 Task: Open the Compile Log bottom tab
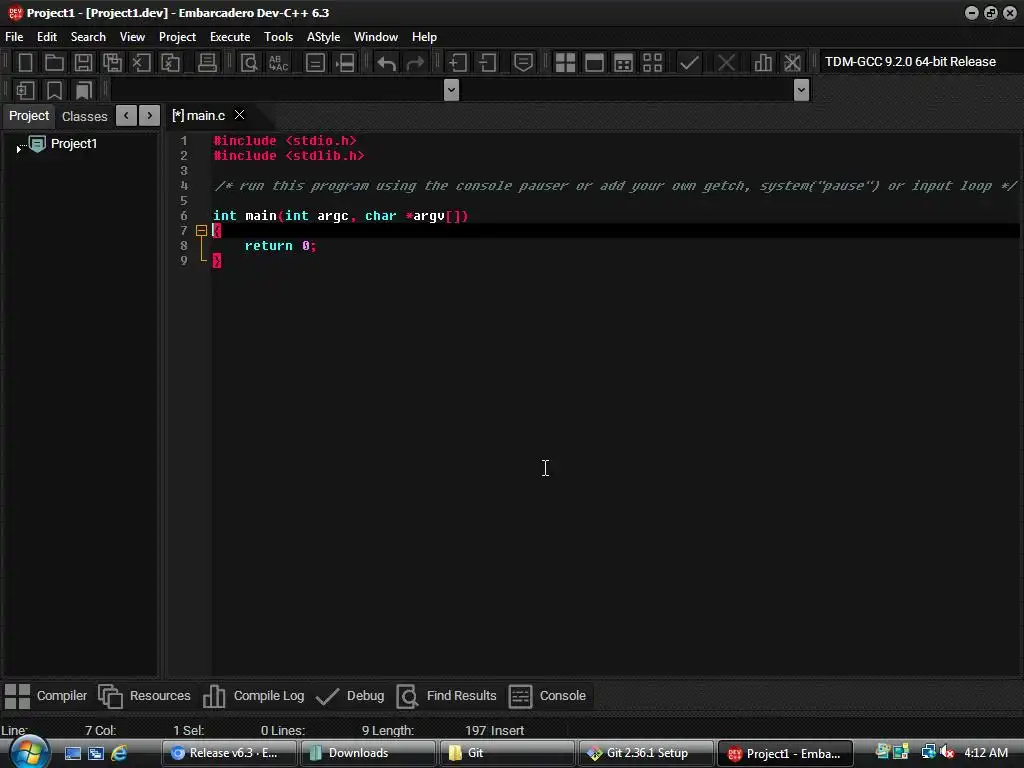pos(253,696)
